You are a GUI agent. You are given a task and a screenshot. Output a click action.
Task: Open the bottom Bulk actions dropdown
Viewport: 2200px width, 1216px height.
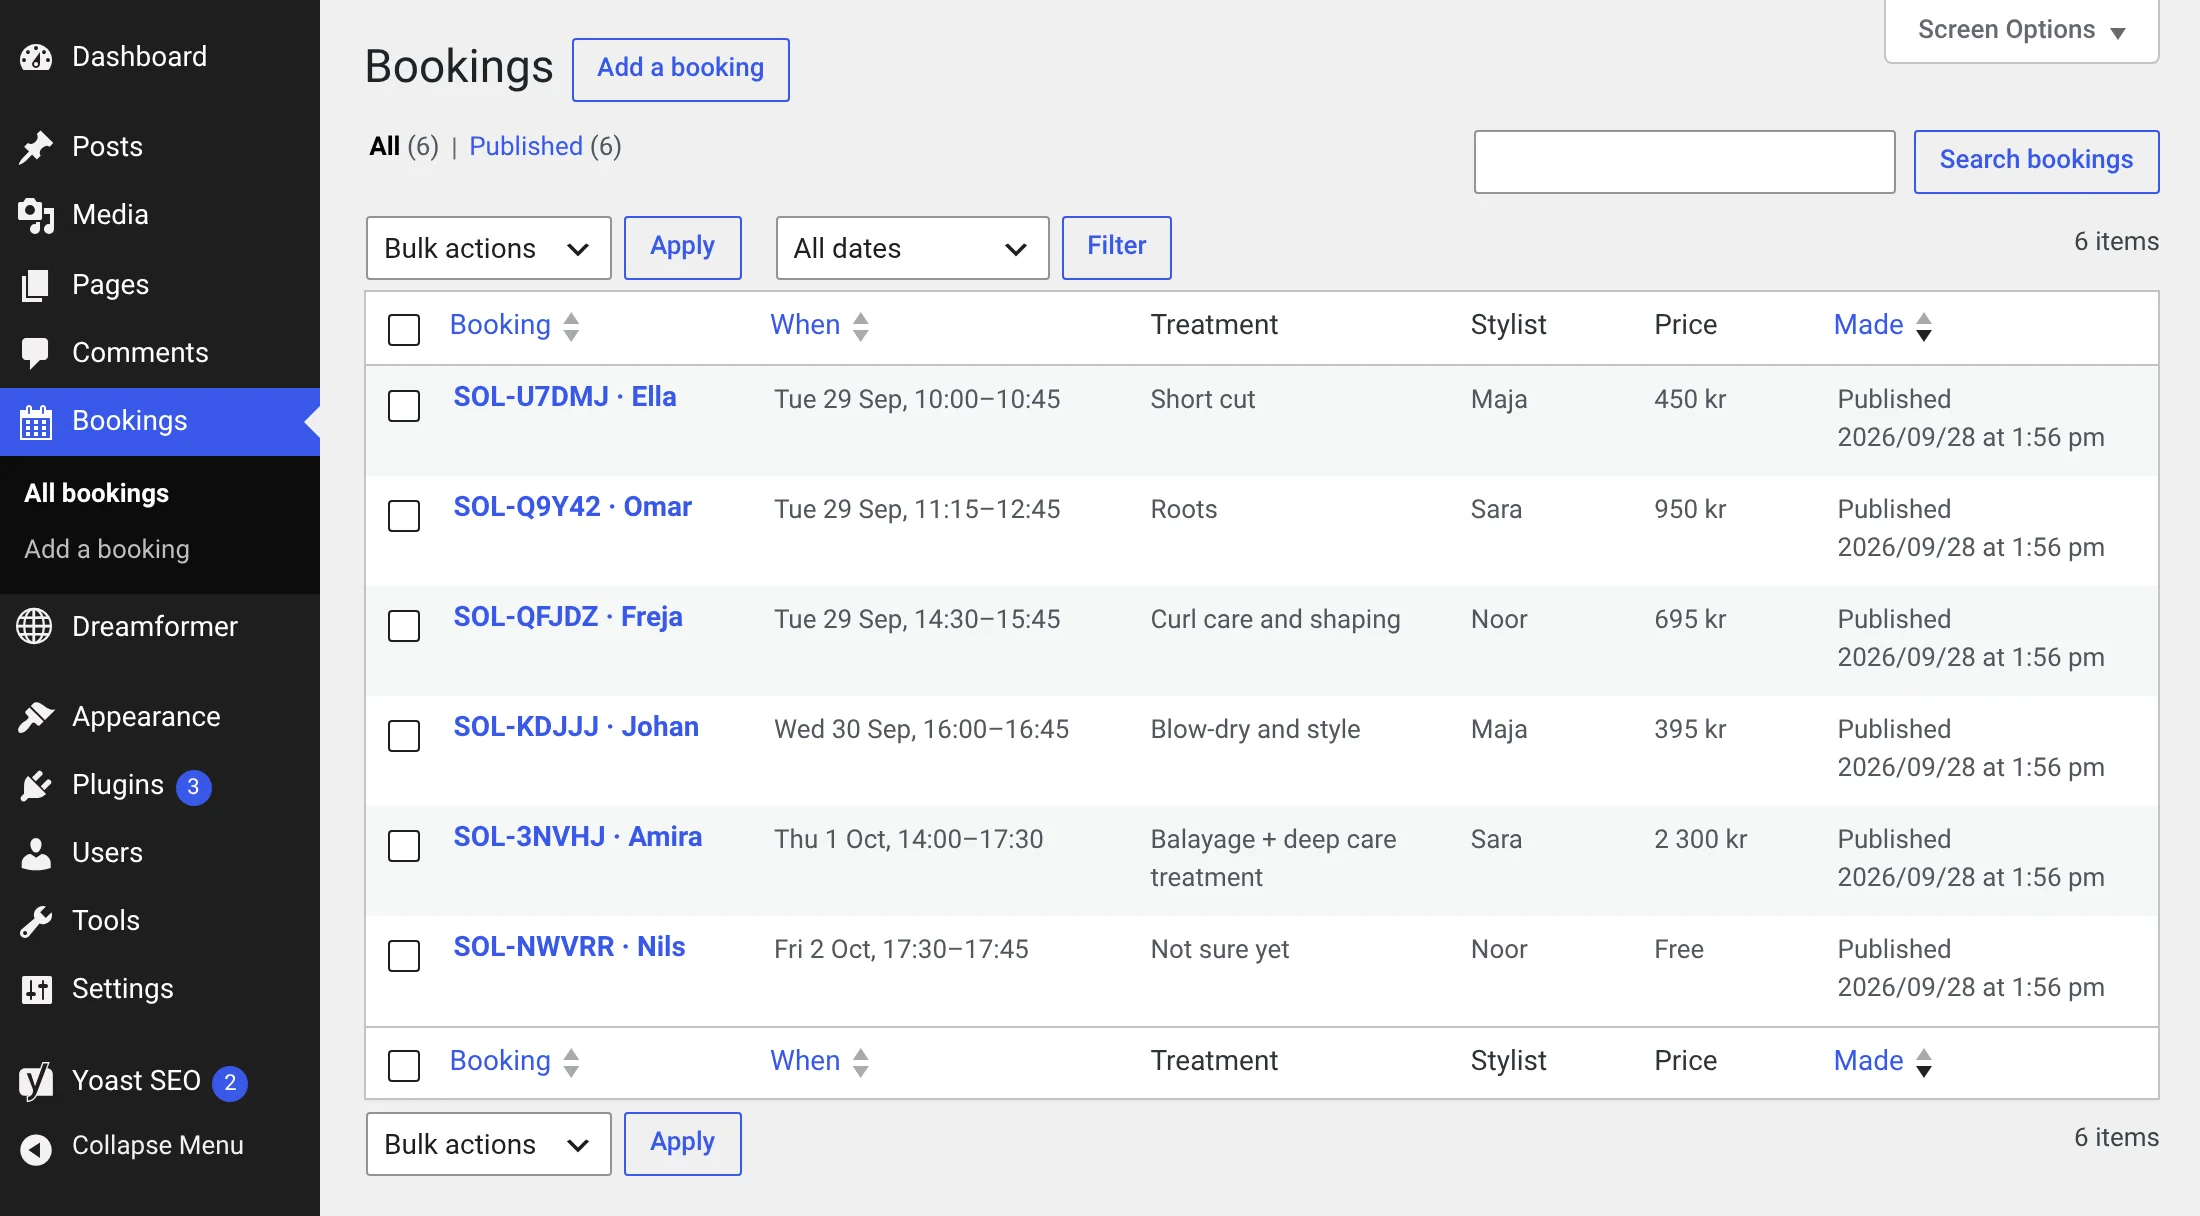click(x=488, y=1144)
